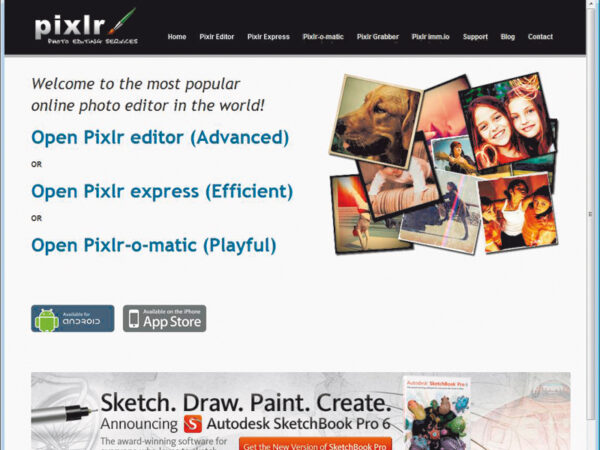Click the pen illustration in the banner

(64, 414)
